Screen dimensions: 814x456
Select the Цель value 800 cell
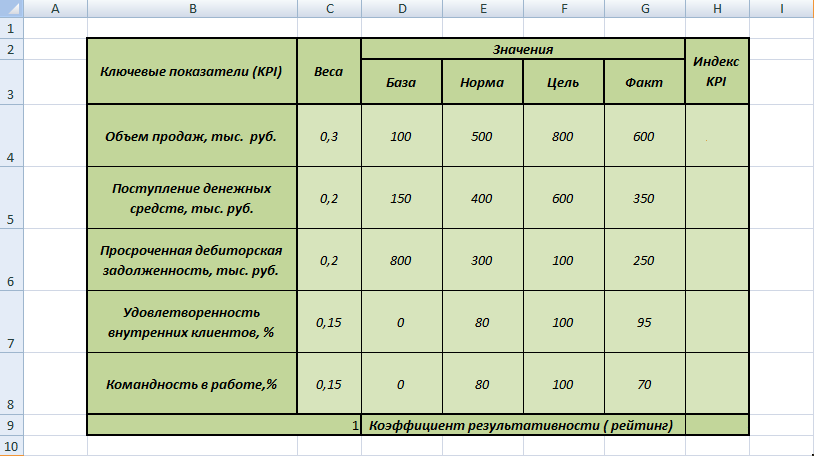[563, 135]
